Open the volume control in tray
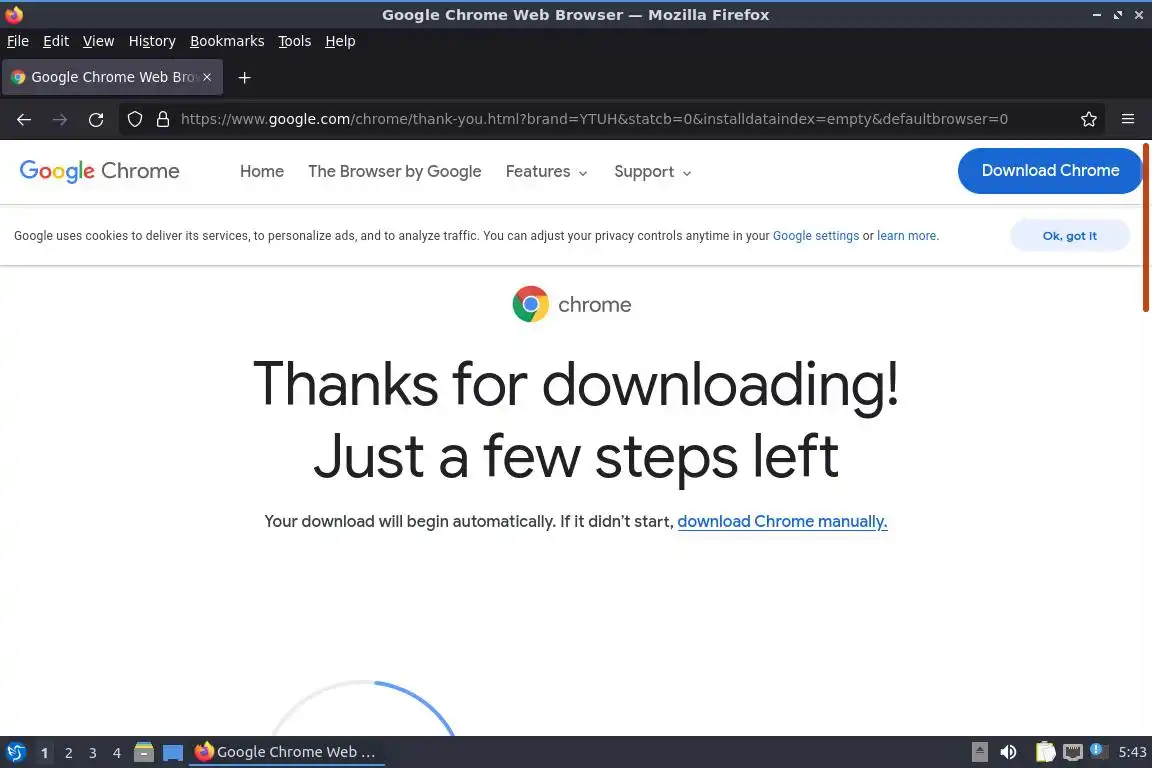The width and height of the screenshot is (1152, 768). click(1008, 752)
